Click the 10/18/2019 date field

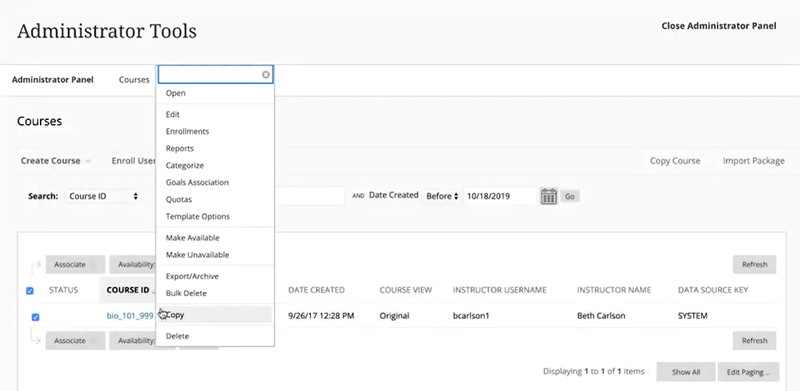(500, 196)
